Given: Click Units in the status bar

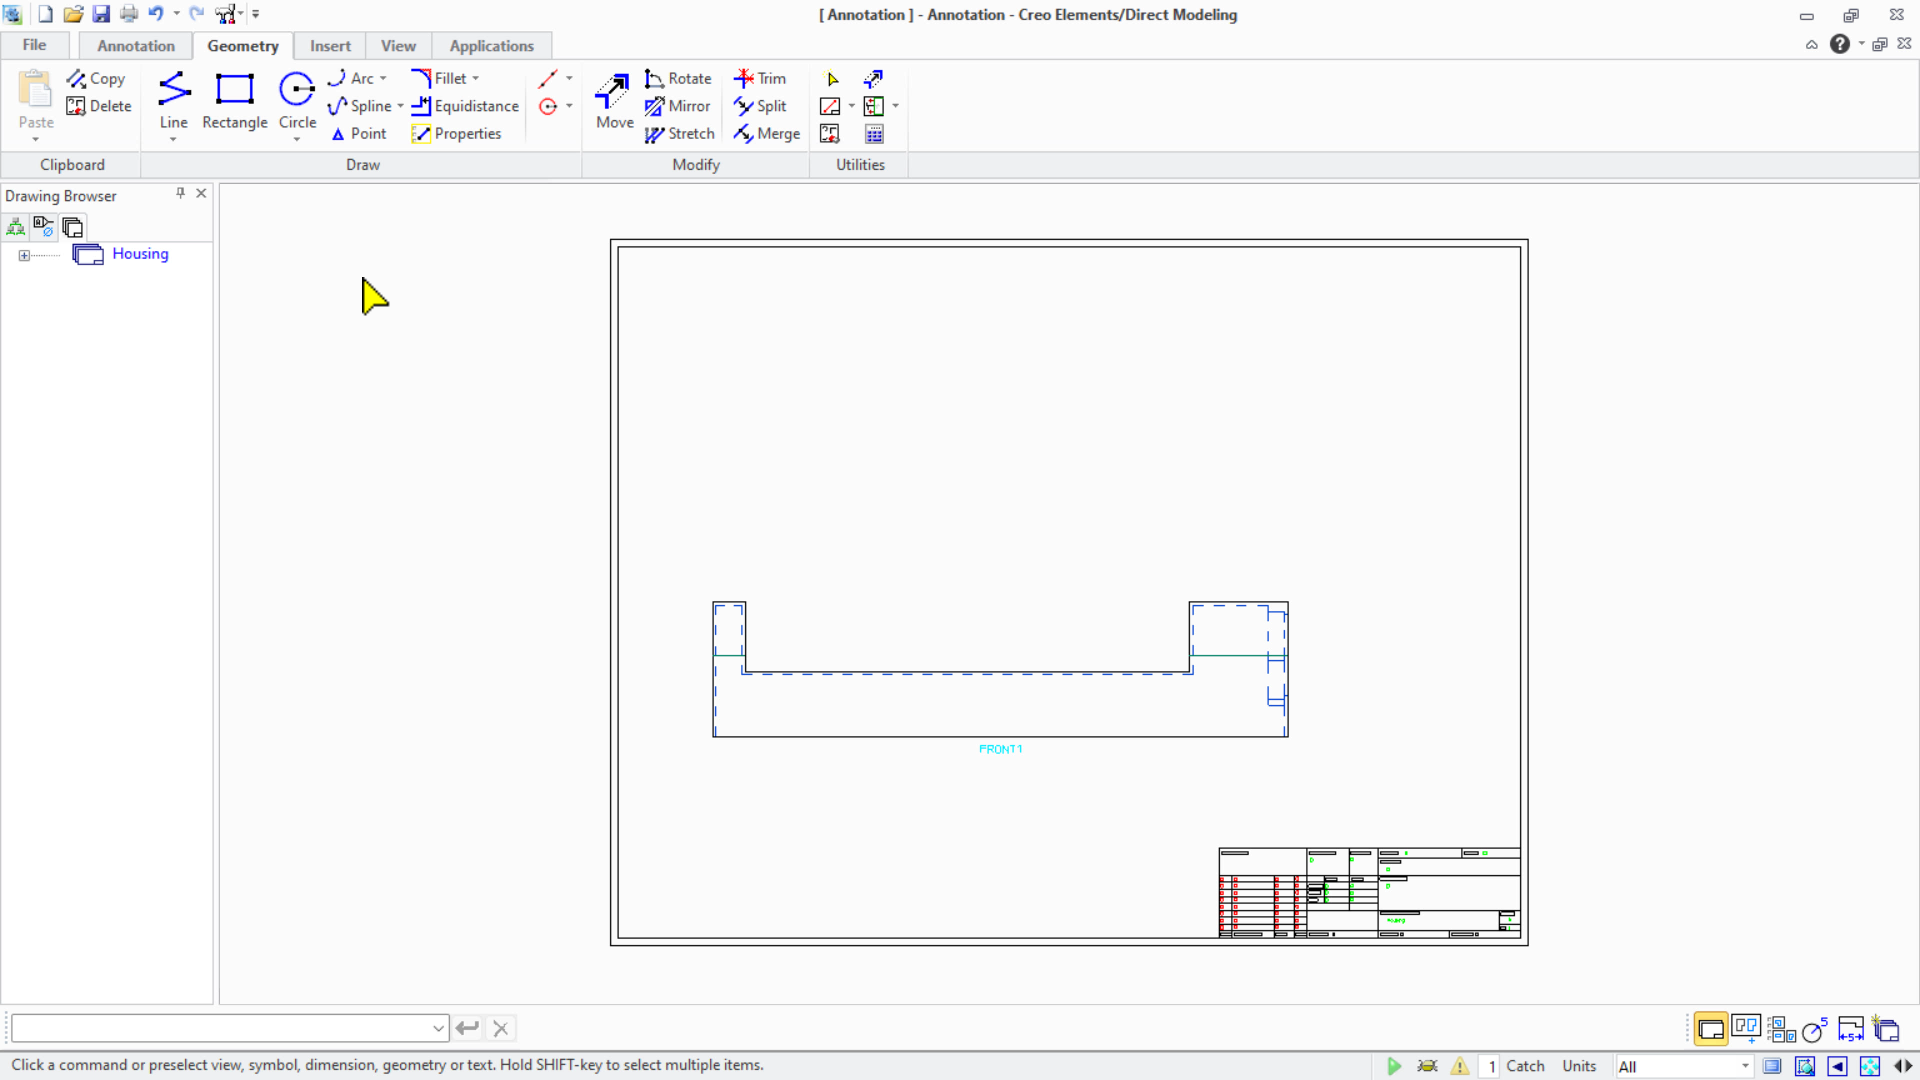Looking at the screenshot, I should 1579,1066.
